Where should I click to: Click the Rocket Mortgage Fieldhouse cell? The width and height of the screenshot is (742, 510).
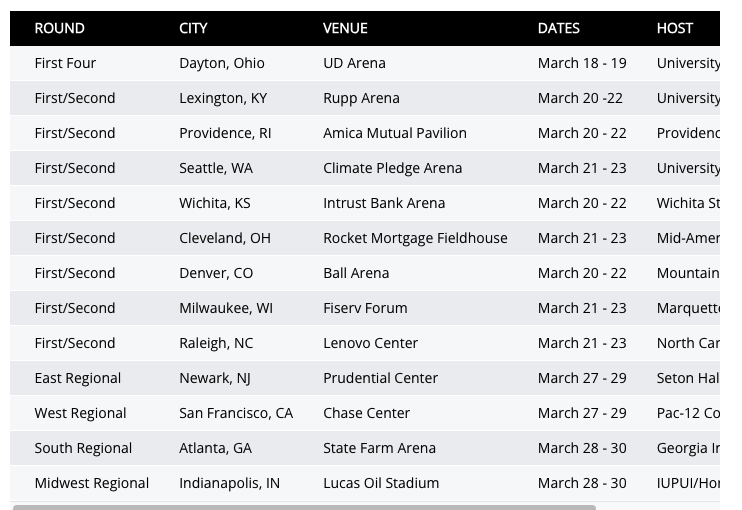click(415, 238)
